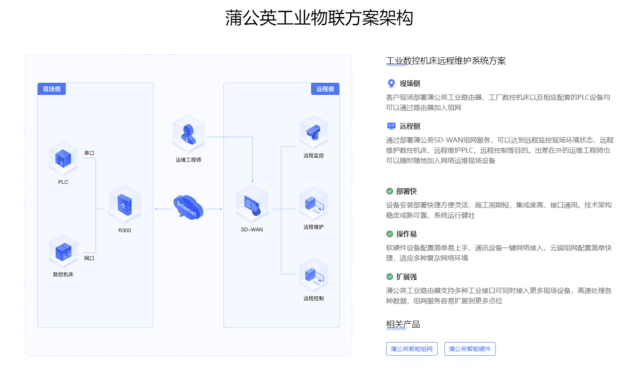Click the R300 router icon
Screen dimensions: 638x375
[x=125, y=204]
